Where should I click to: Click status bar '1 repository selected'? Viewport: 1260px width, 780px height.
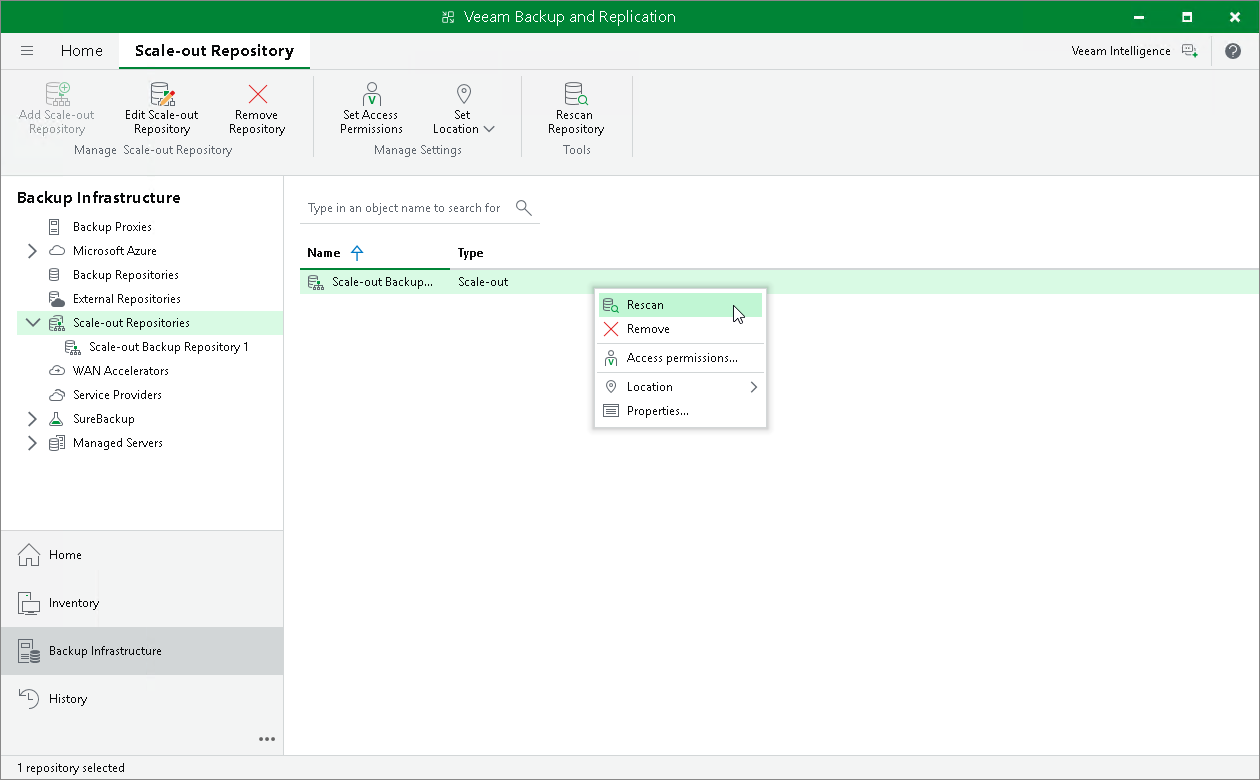(71, 768)
